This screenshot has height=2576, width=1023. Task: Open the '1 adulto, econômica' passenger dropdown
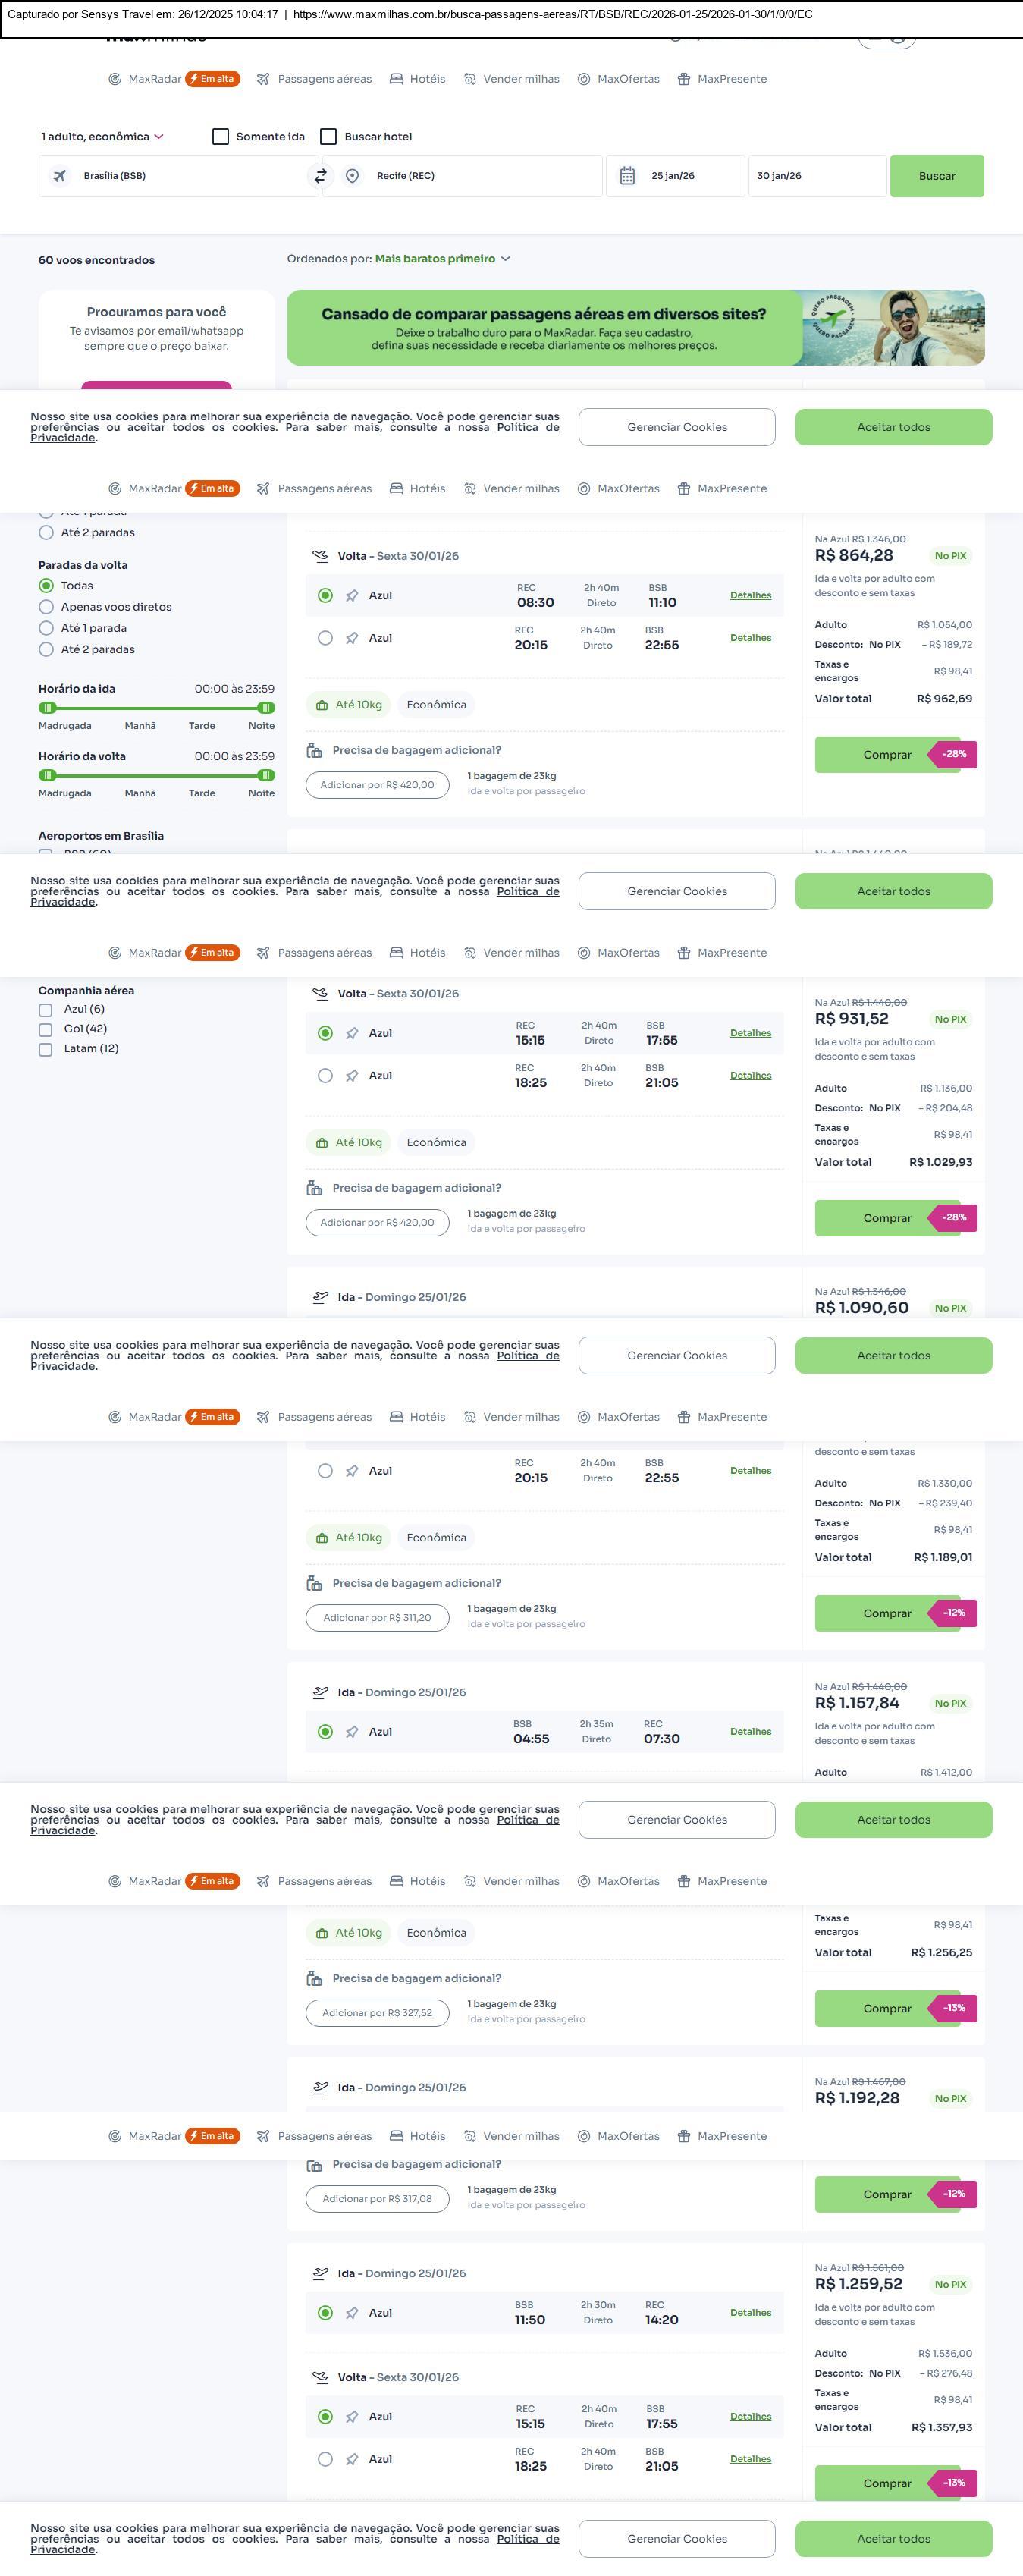click(x=102, y=137)
